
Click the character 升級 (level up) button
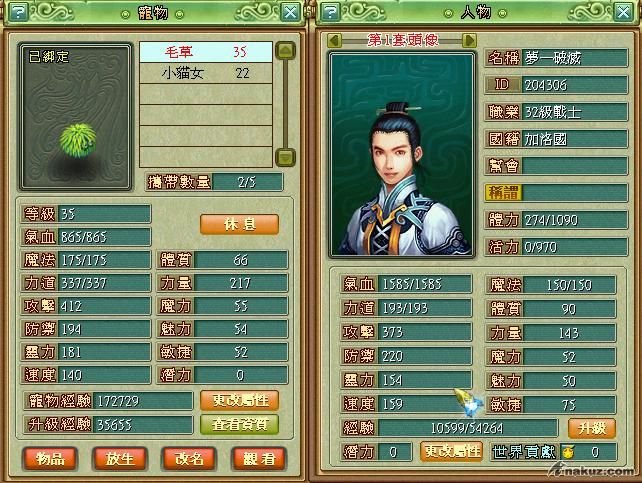coord(592,428)
